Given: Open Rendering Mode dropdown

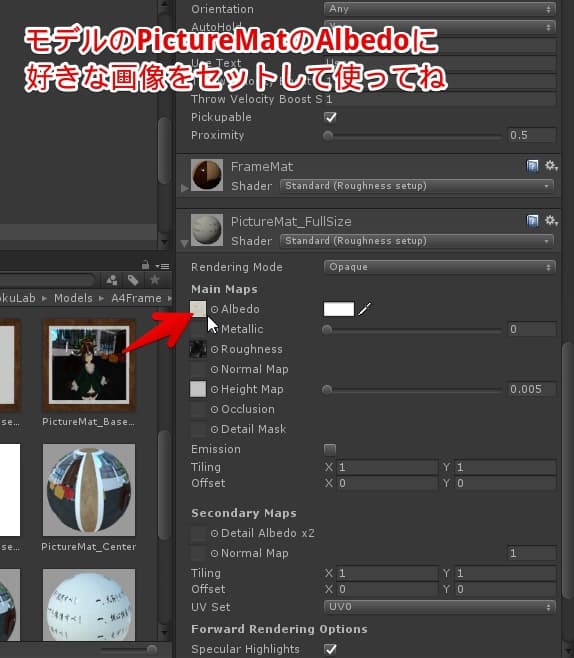Looking at the screenshot, I should [440, 267].
